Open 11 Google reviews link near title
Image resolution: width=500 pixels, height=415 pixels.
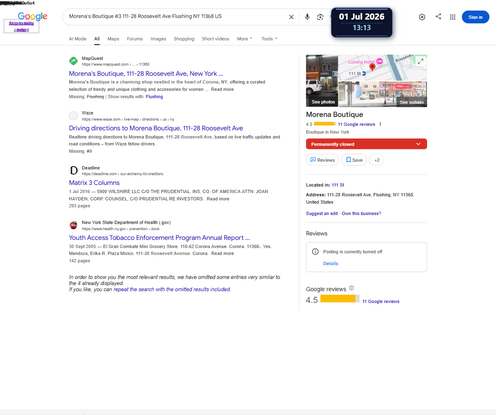356,124
